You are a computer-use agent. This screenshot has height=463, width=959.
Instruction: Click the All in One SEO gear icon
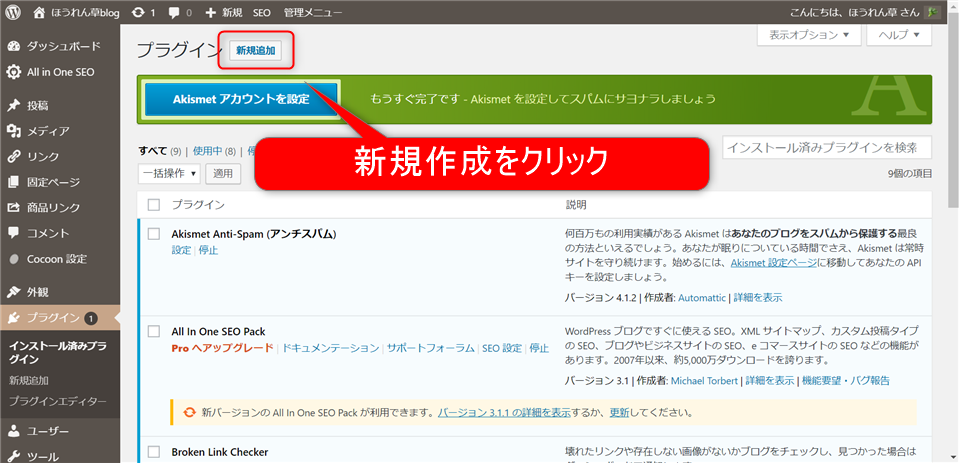pyautogui.click(x=13, y=72)
